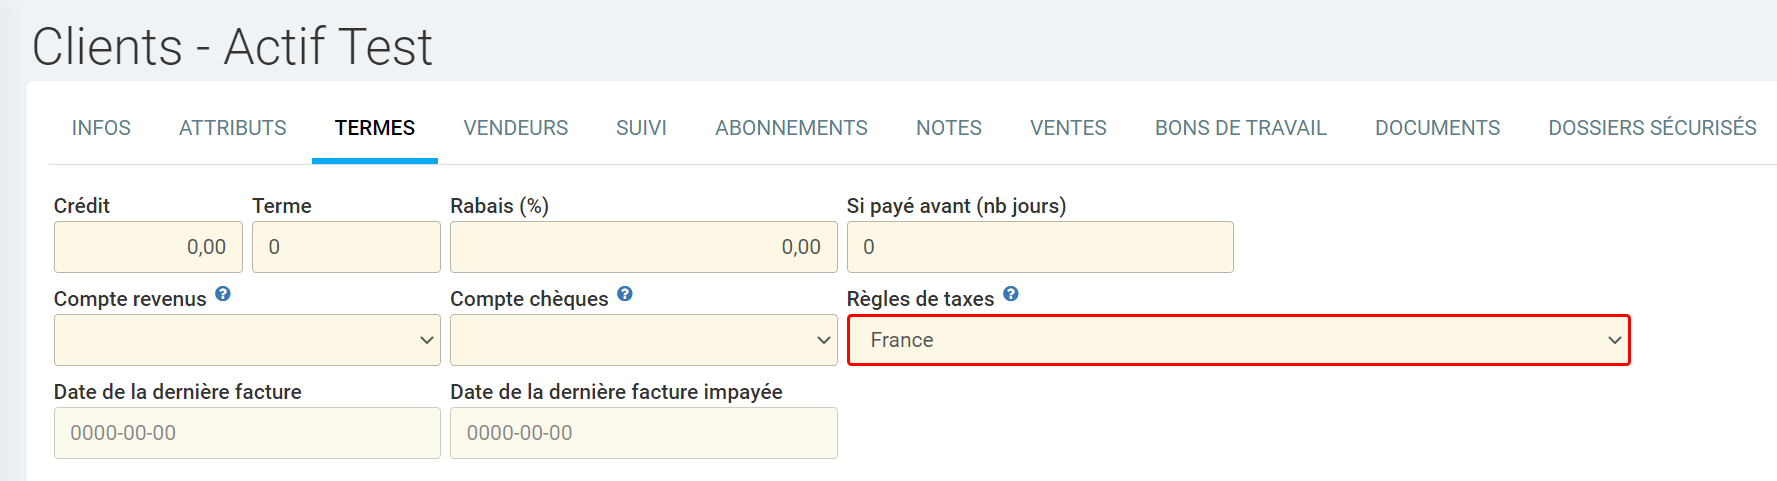This screenshot has width=1777, height=481.
Task: Switch to the ABONNEMENTS tab
Action: [791, 128]
